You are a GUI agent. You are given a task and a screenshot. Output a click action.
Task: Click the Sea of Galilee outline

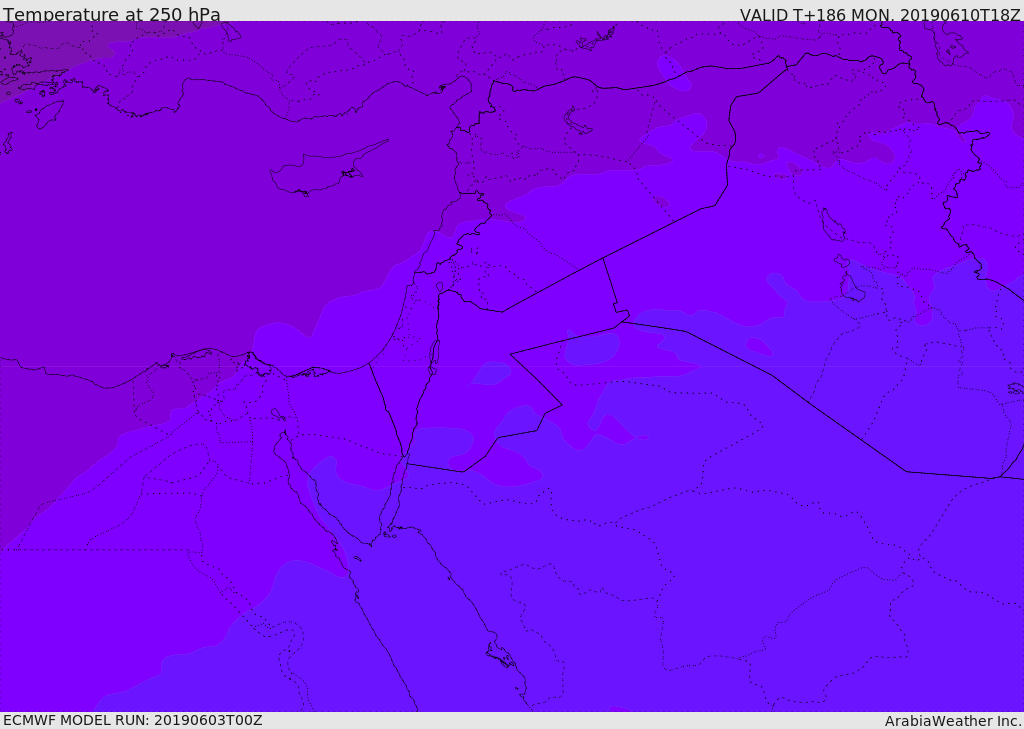(440, 287)
